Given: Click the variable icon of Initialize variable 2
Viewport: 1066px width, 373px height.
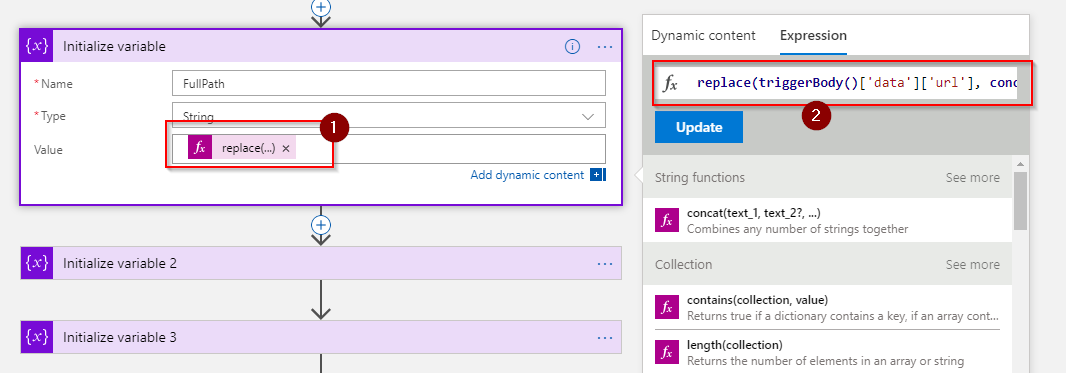Looking at the screenshot, I should click(x=37, y=263).
